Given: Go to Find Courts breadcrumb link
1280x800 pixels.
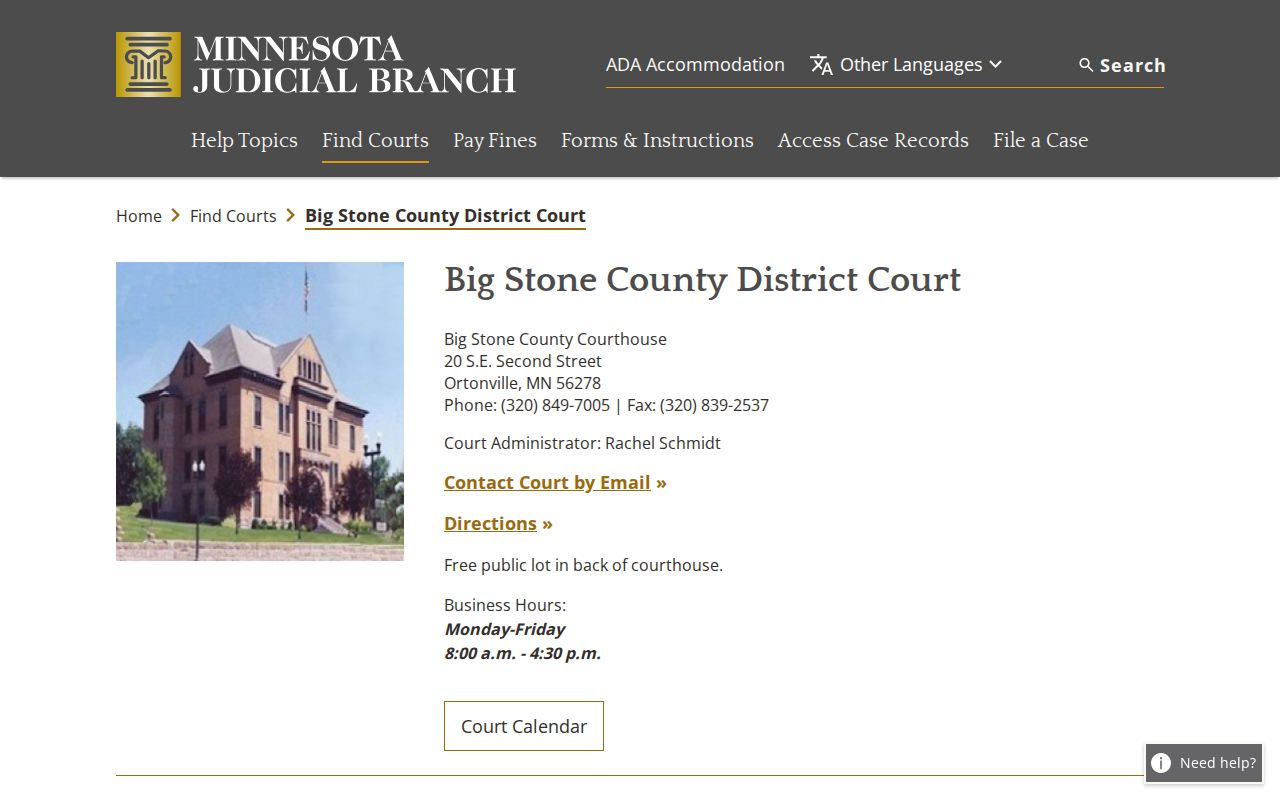Looking at the screenshot, I should 233,216.
